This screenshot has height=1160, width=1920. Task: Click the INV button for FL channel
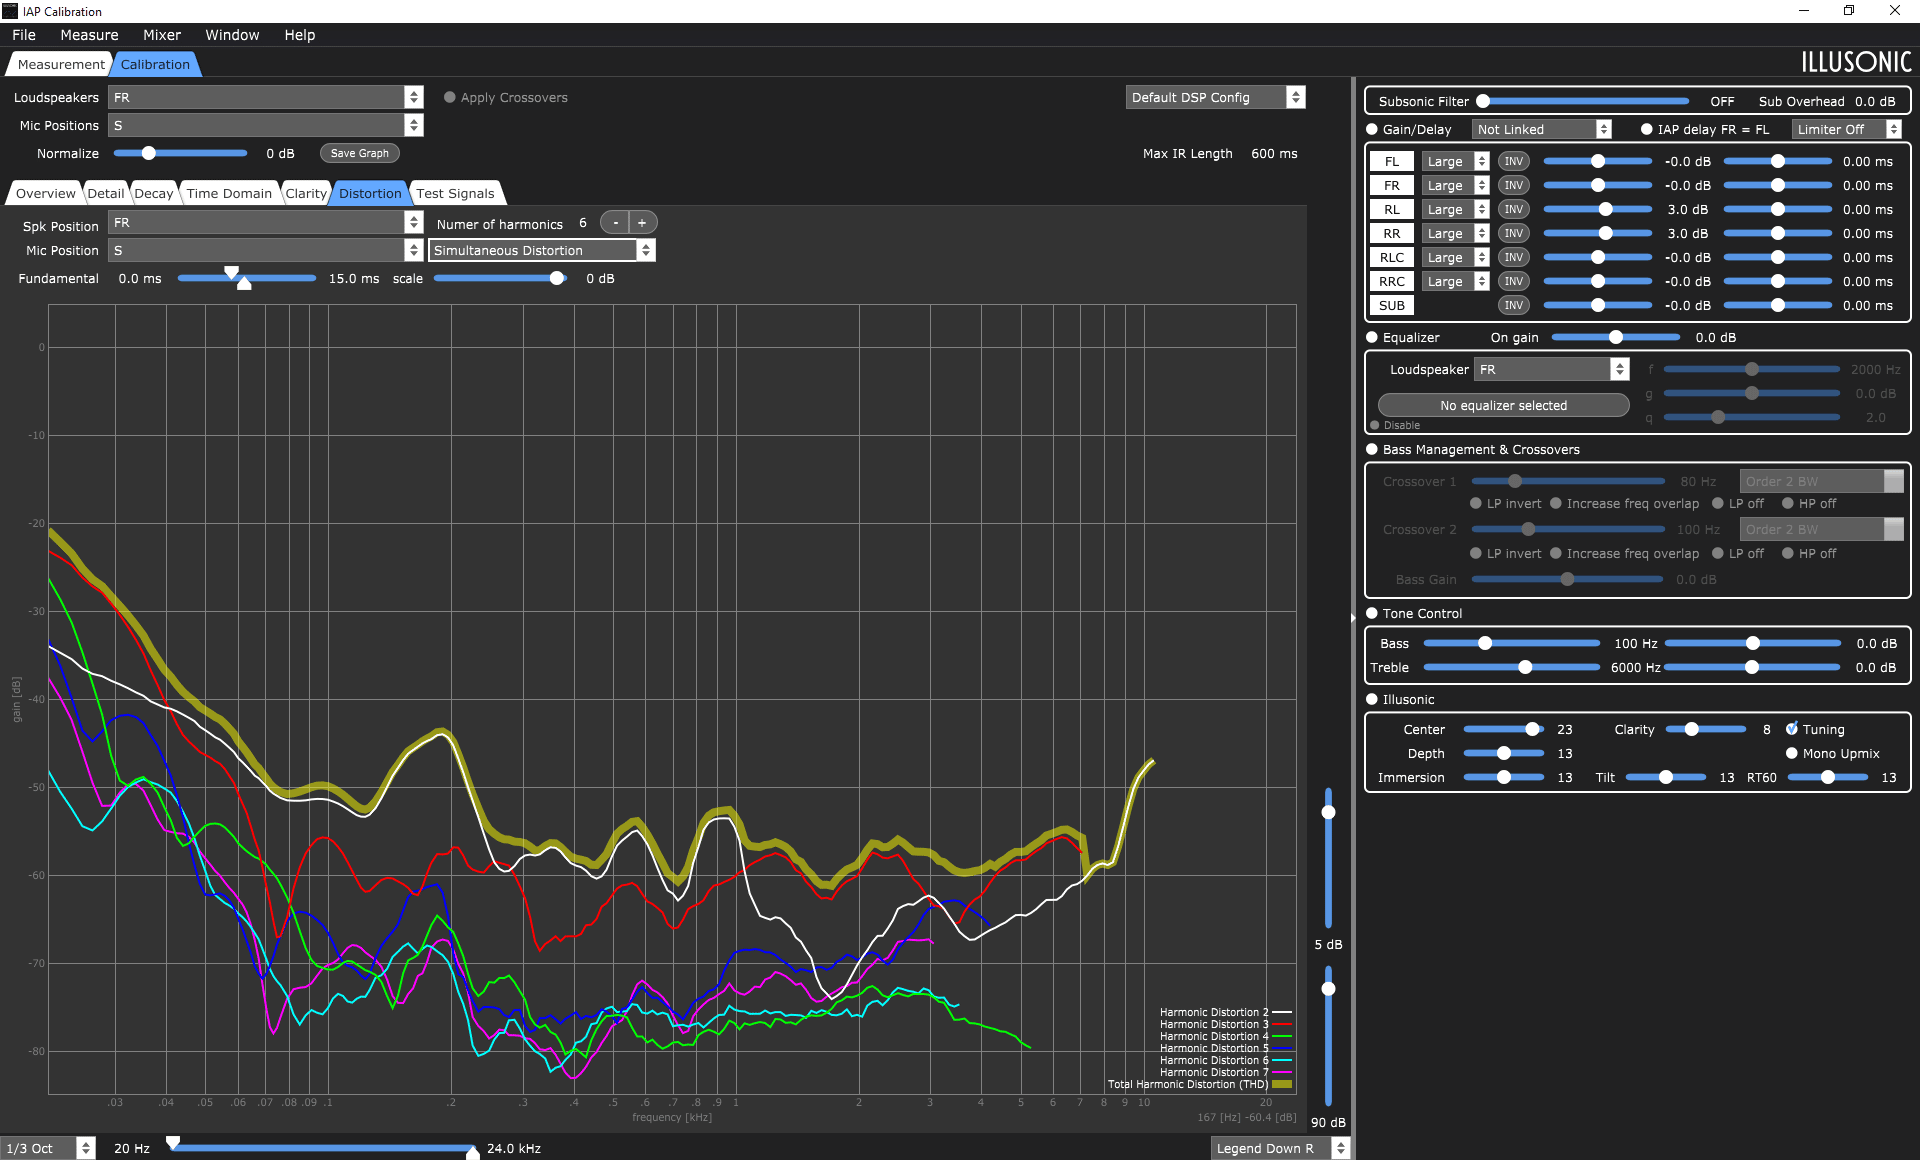point(1513,161)
